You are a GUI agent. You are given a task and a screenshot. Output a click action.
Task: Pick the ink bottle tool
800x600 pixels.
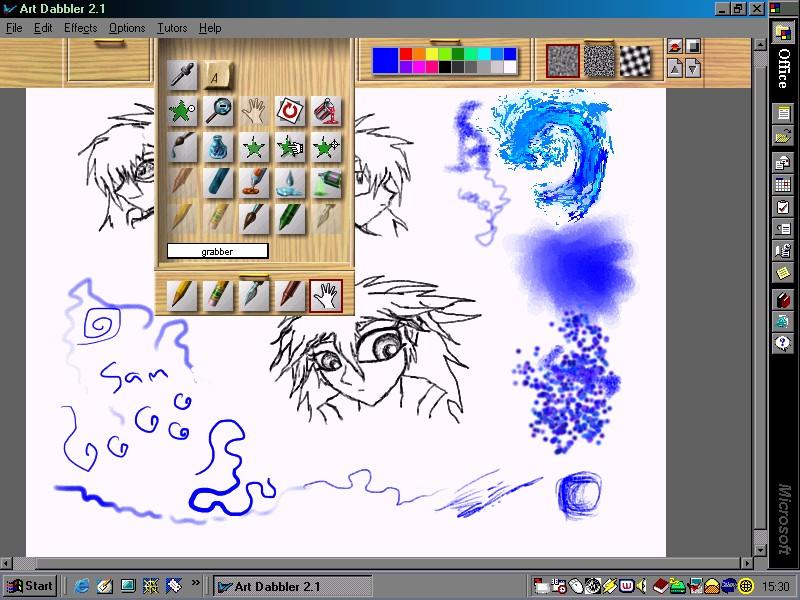click(218, 147)
